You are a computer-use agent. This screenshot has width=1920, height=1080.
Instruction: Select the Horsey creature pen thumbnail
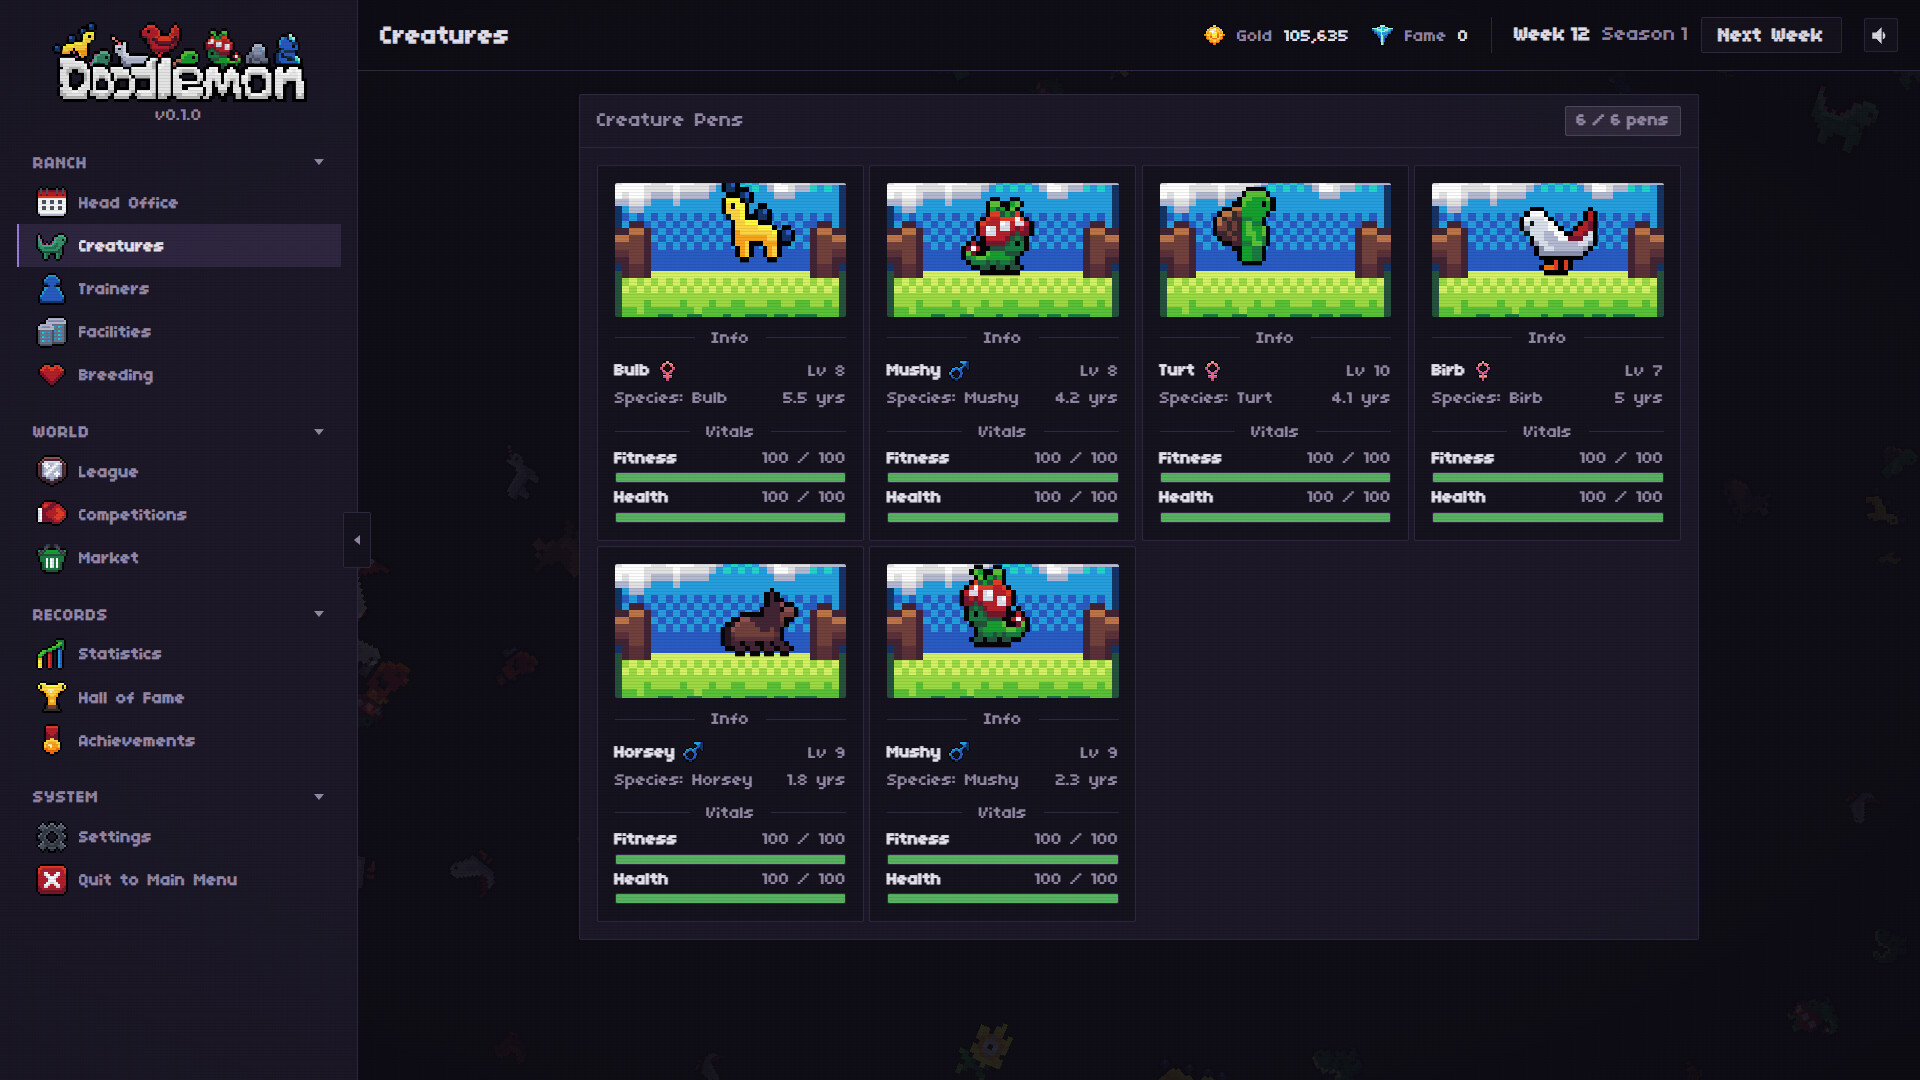pyautogui.click(x=729, y=631)
